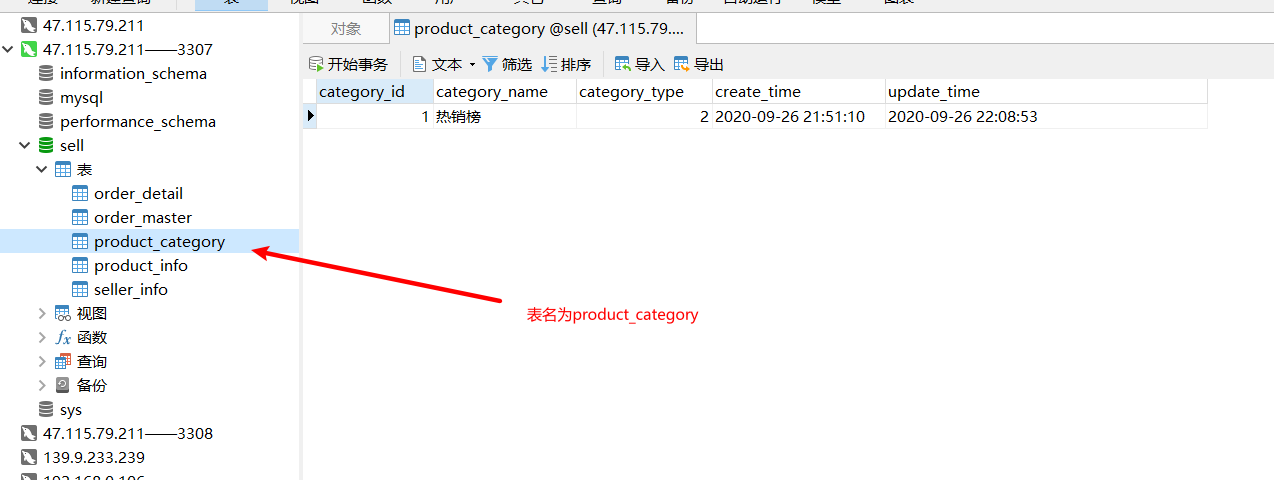Viewport: 1274px width, 480px height.
Task: Click the 排序 sort tool
Action: pos(566,64)
